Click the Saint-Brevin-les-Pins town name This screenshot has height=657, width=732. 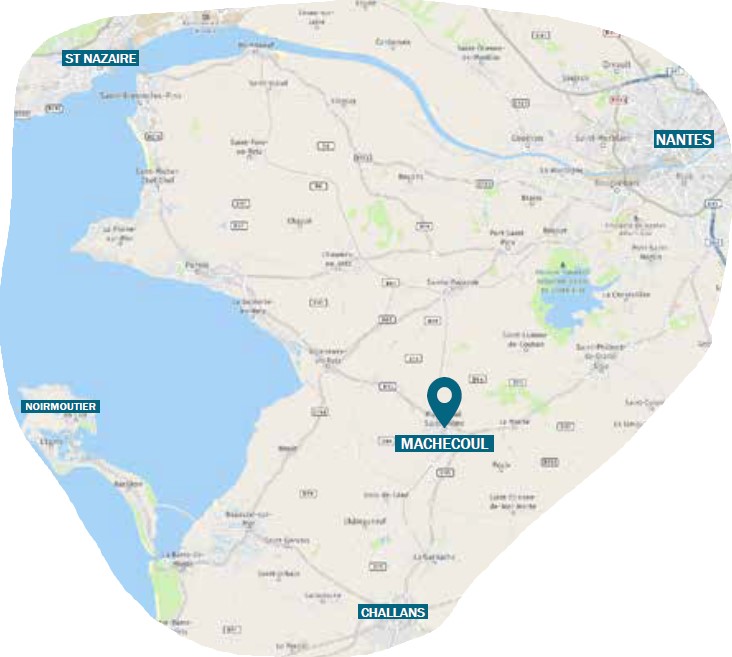point(141,95)
